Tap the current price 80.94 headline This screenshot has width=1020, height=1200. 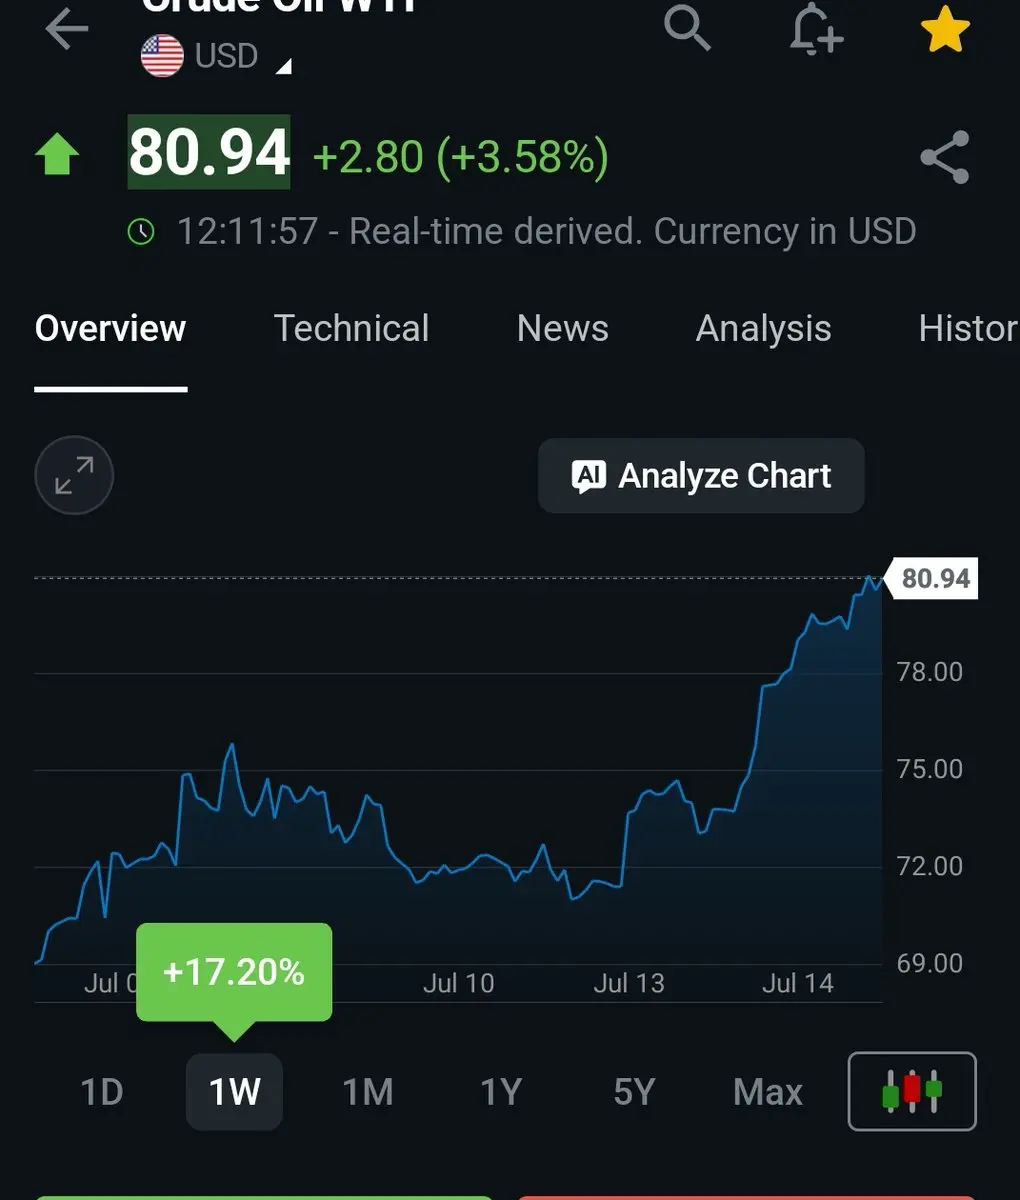tap(209, 152)
